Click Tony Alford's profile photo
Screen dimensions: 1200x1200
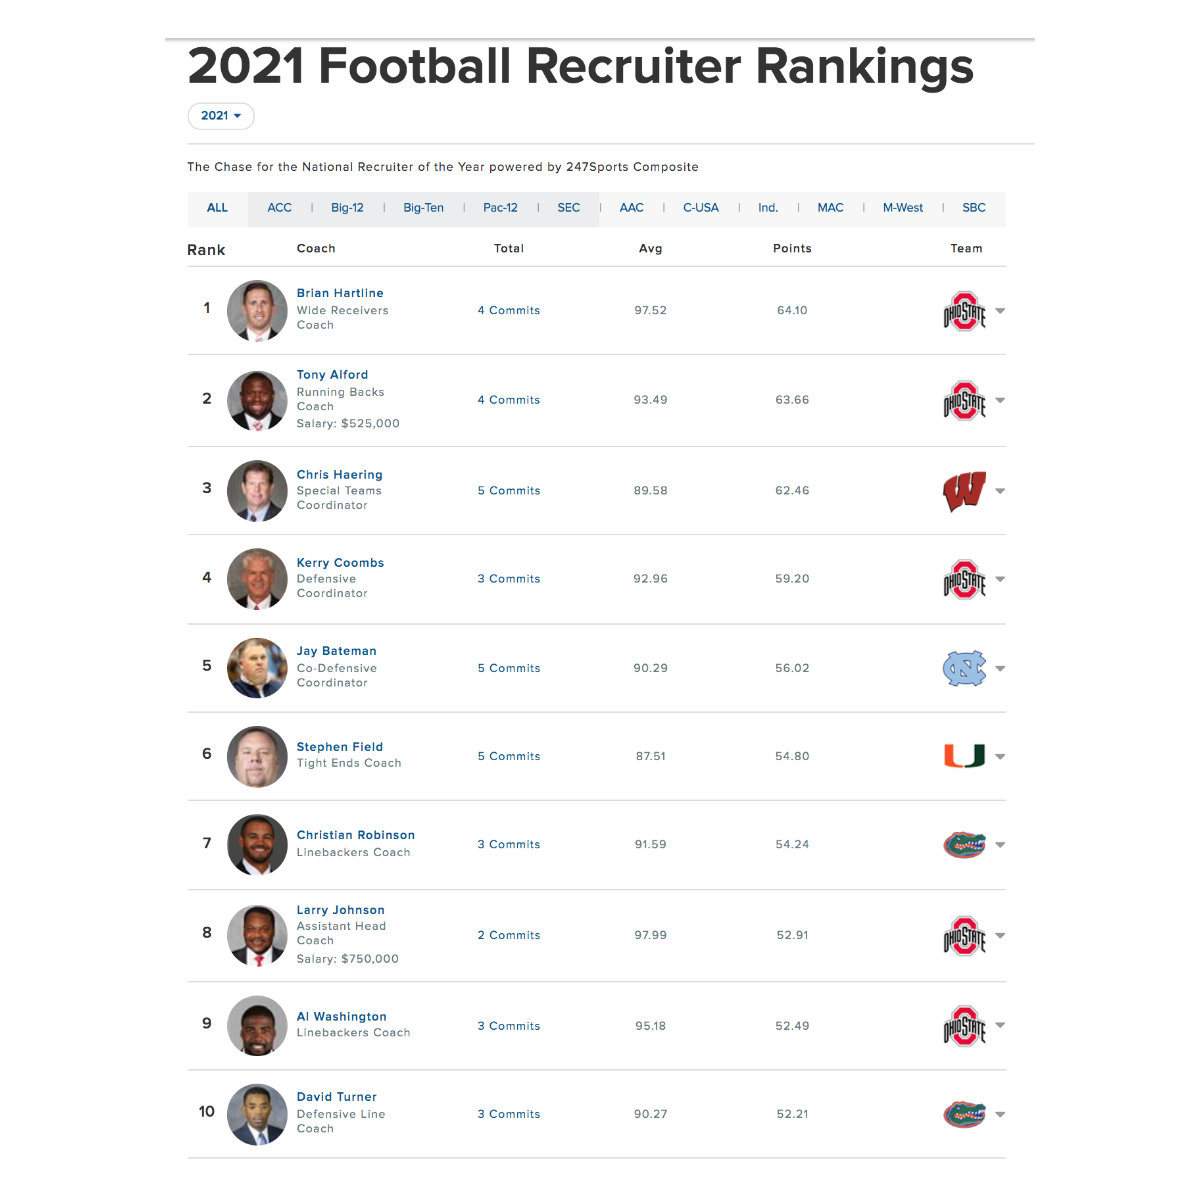pos(257,400)
